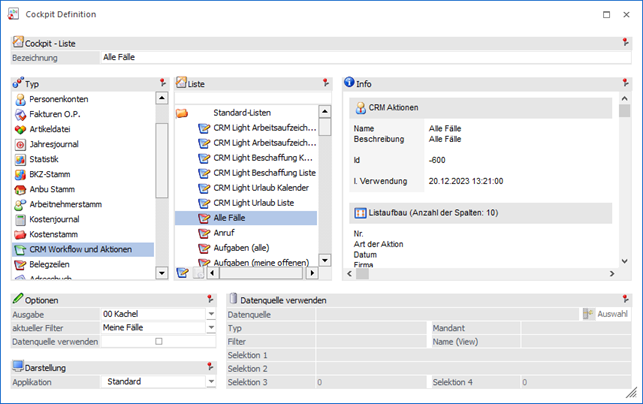Click the Bezeichnung text field
Screen dimensions: 643x404
pyautogui.click(x=360, y=58)
